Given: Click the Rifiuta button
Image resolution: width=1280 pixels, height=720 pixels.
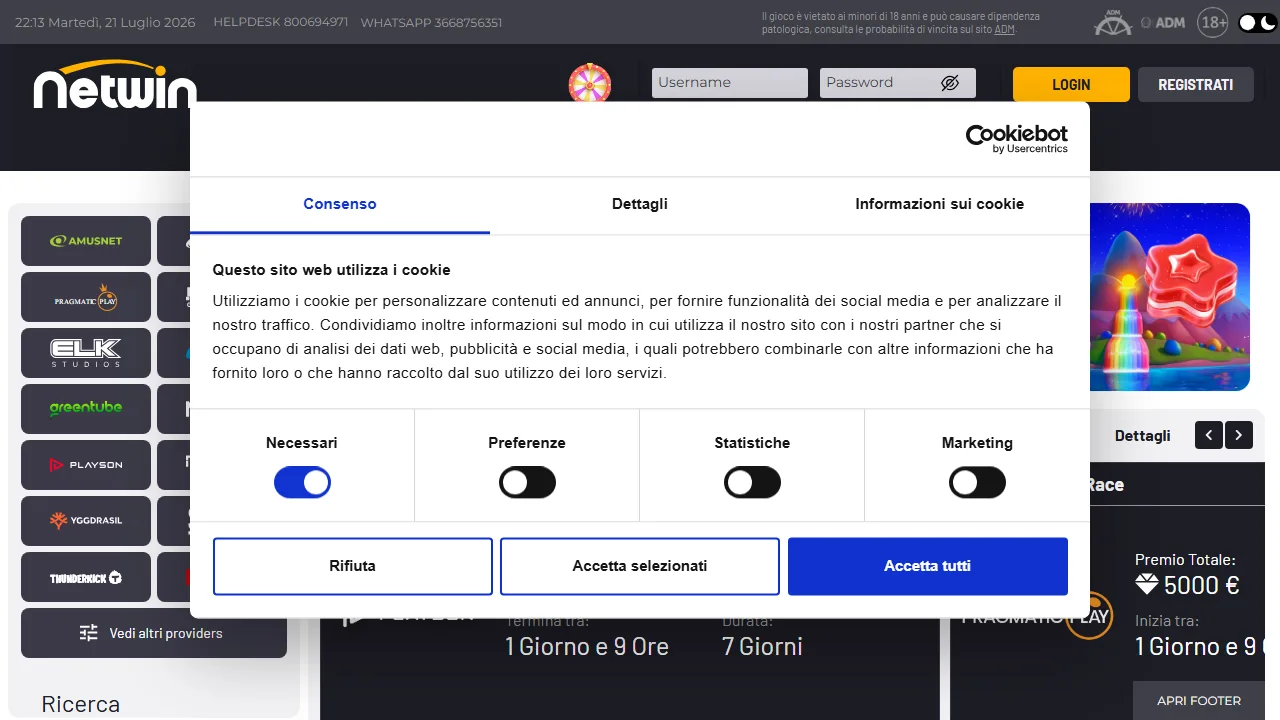Looking at the screenshot, I should click(x=353, y=566).
